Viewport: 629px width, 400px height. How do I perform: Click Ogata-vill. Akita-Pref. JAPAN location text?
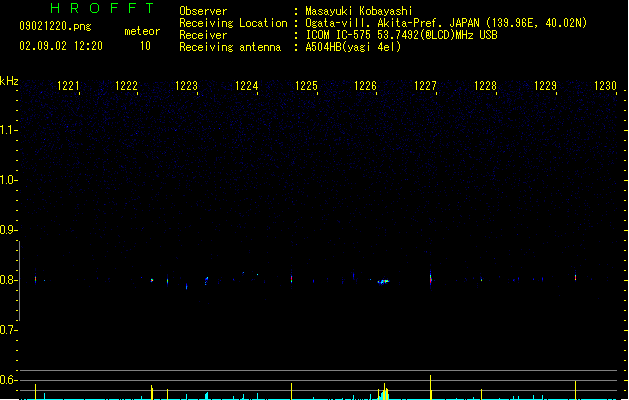(x=446, y=23)
